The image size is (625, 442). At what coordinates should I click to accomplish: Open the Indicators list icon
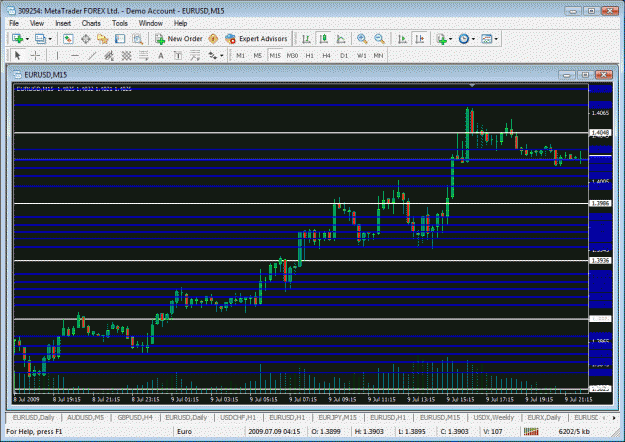tap(441, 39)
